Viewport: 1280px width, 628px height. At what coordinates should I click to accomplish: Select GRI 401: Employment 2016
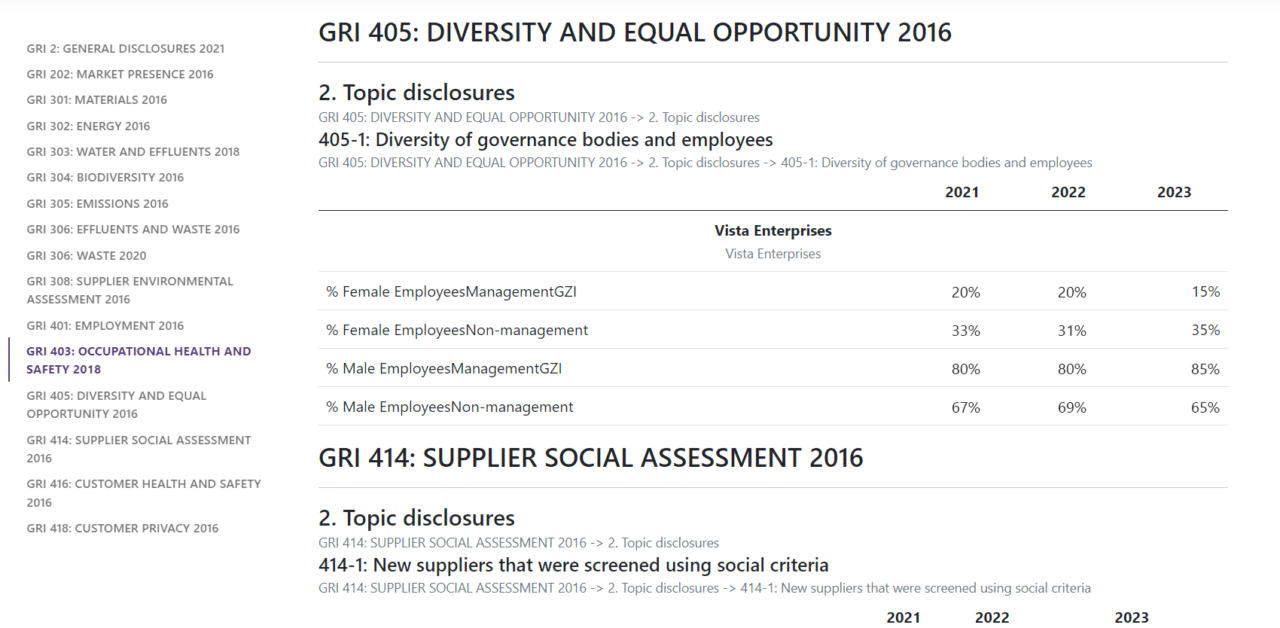pyautogui.click(x=104, y=325)
